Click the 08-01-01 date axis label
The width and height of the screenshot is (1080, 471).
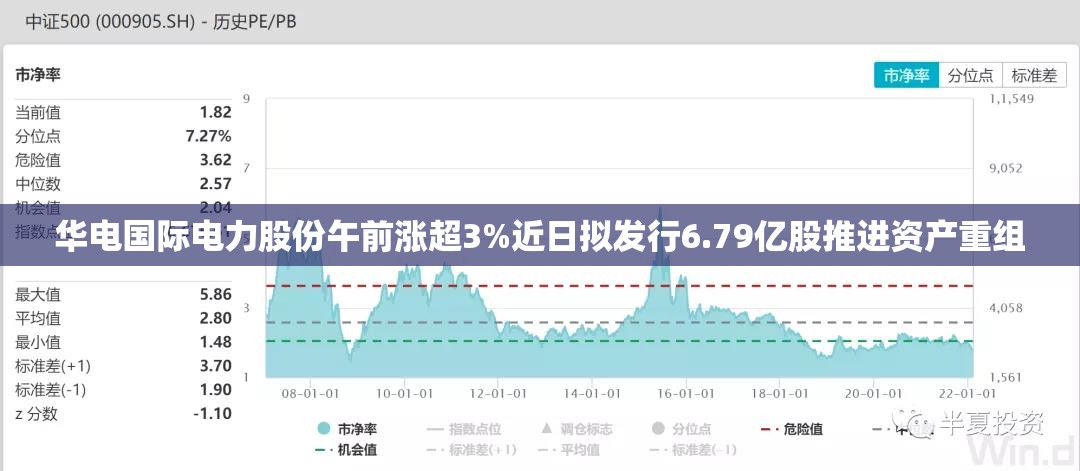coord(311,393)
